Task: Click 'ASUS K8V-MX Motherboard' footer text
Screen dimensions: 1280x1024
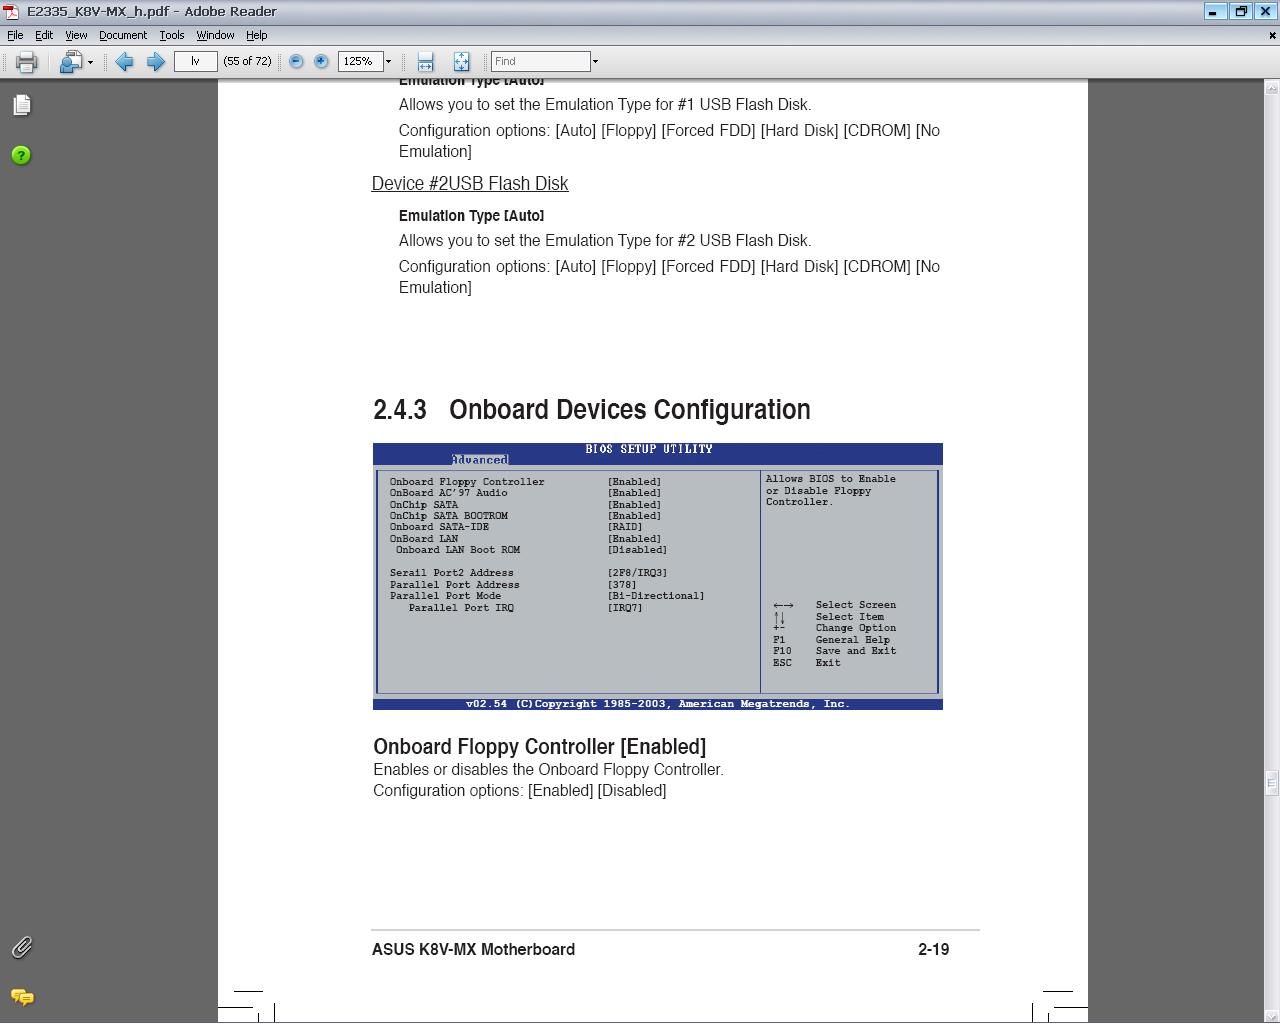Action: pyautogui.click(x=473, y=949)
